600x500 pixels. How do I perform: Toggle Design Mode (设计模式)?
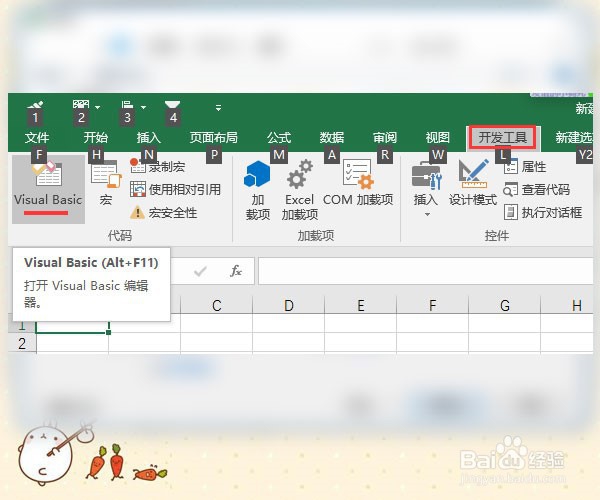tap(473, 184)
